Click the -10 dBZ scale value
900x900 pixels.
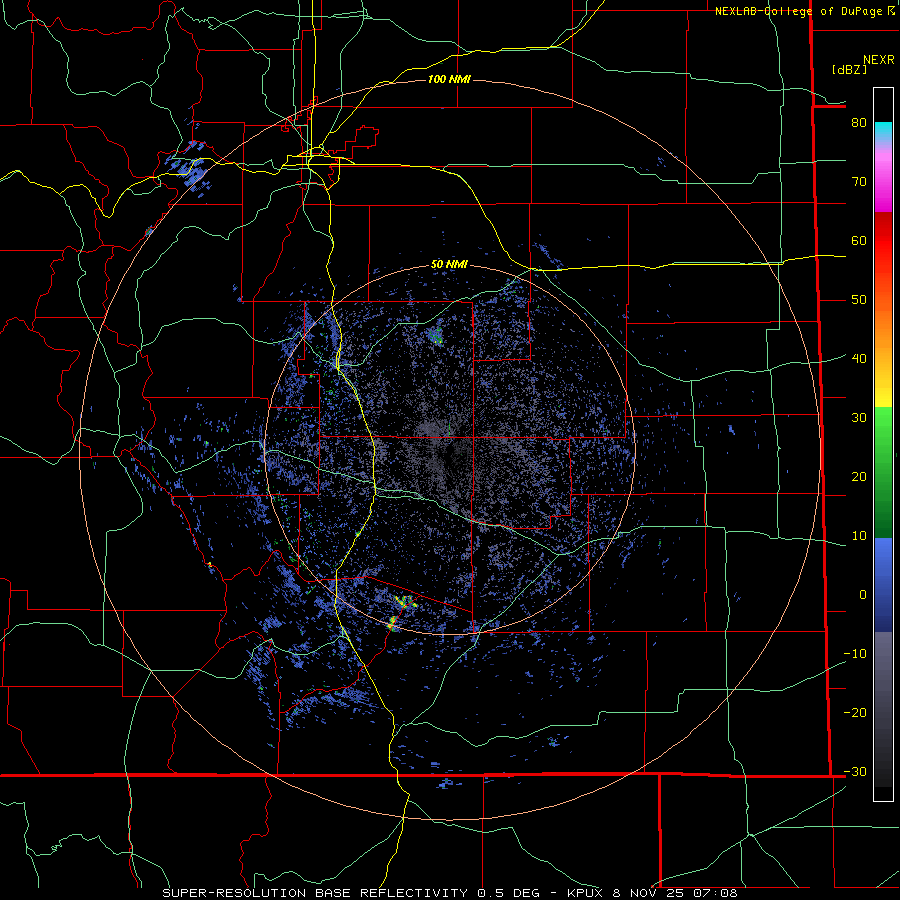click(x=855, y=653)
